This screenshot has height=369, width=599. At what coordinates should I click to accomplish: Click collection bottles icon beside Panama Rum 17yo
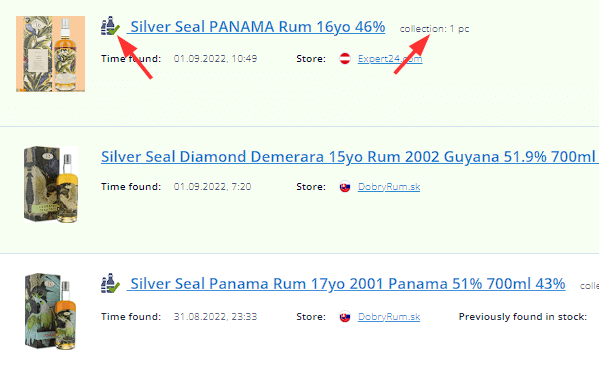coord(110,283)
